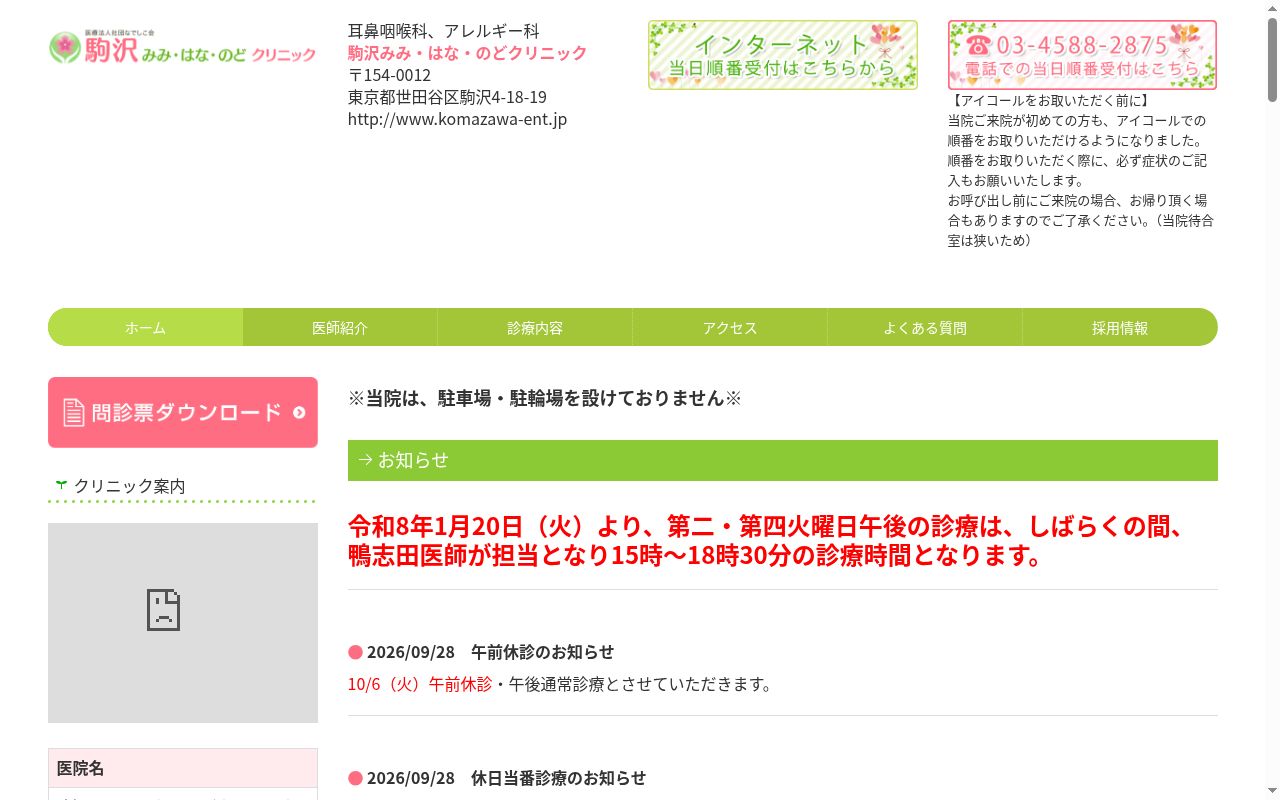This screenshot has height=800, width=1280.
Task: Click the sprout icon beside クリニック案内
Action: pos(61,486)
